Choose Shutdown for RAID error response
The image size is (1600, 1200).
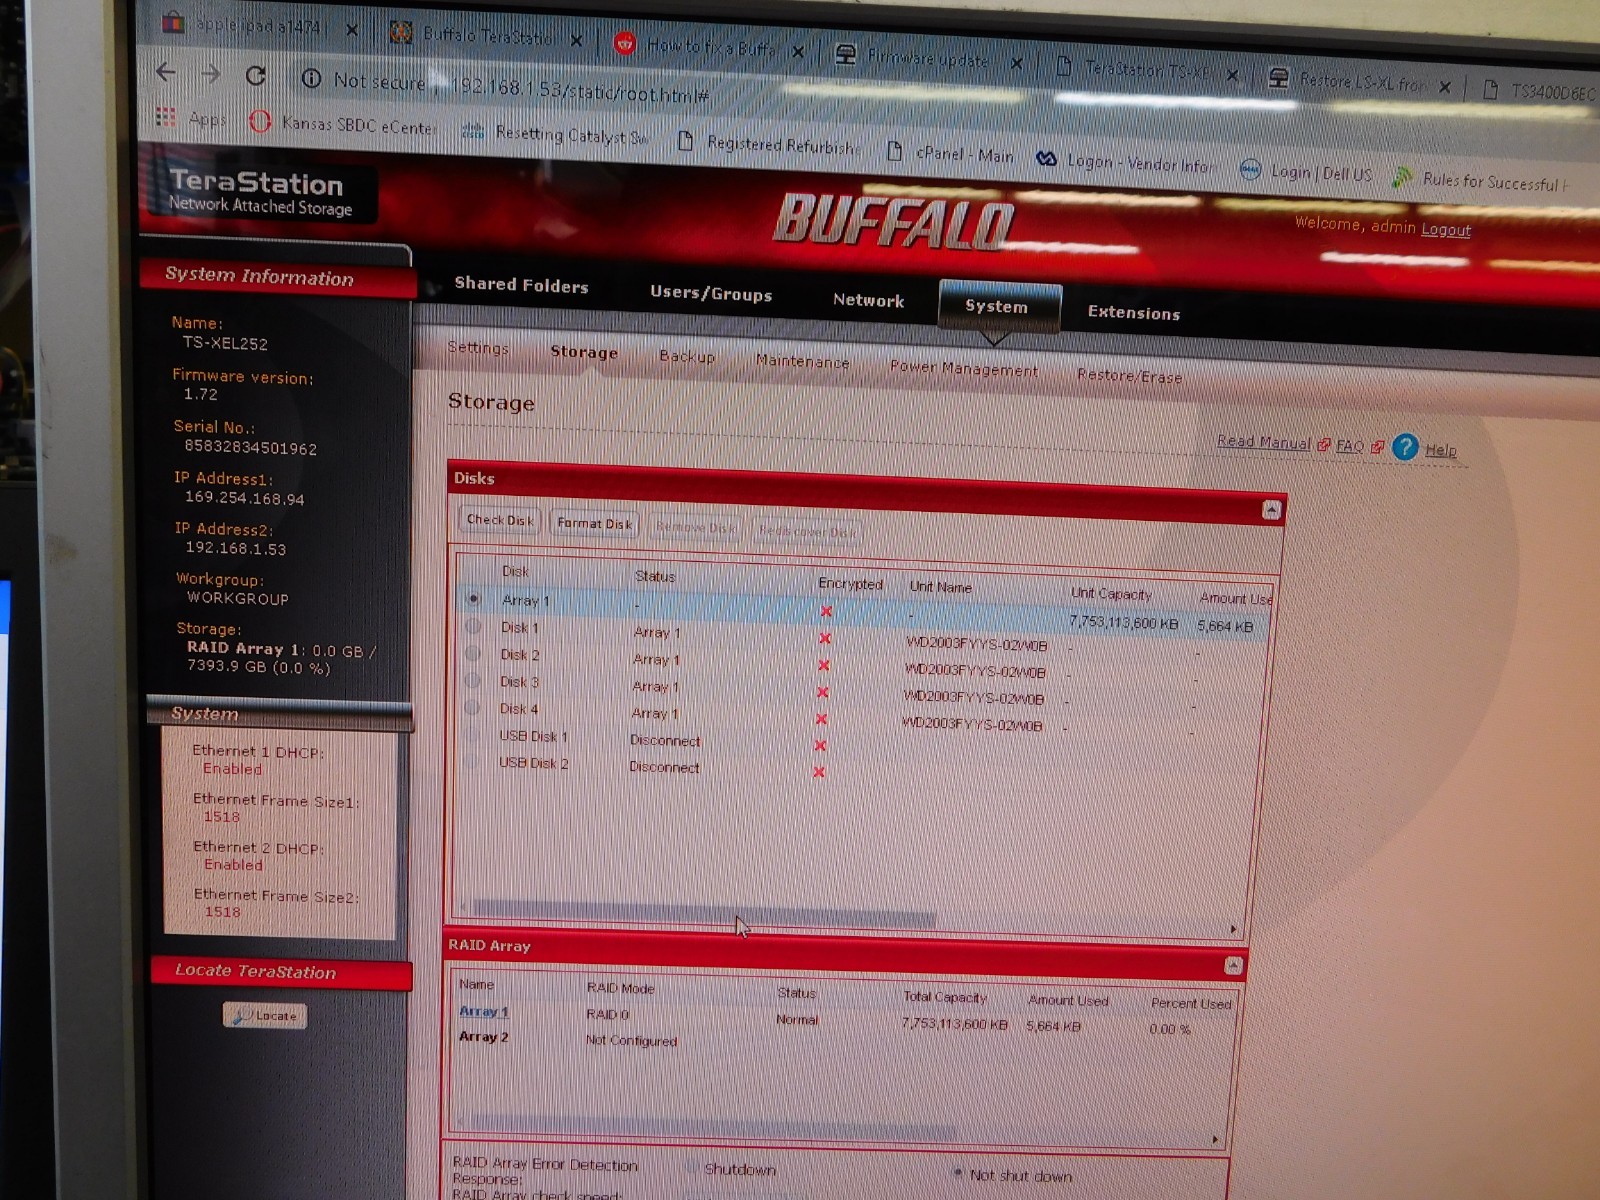tap(692, 1167)
